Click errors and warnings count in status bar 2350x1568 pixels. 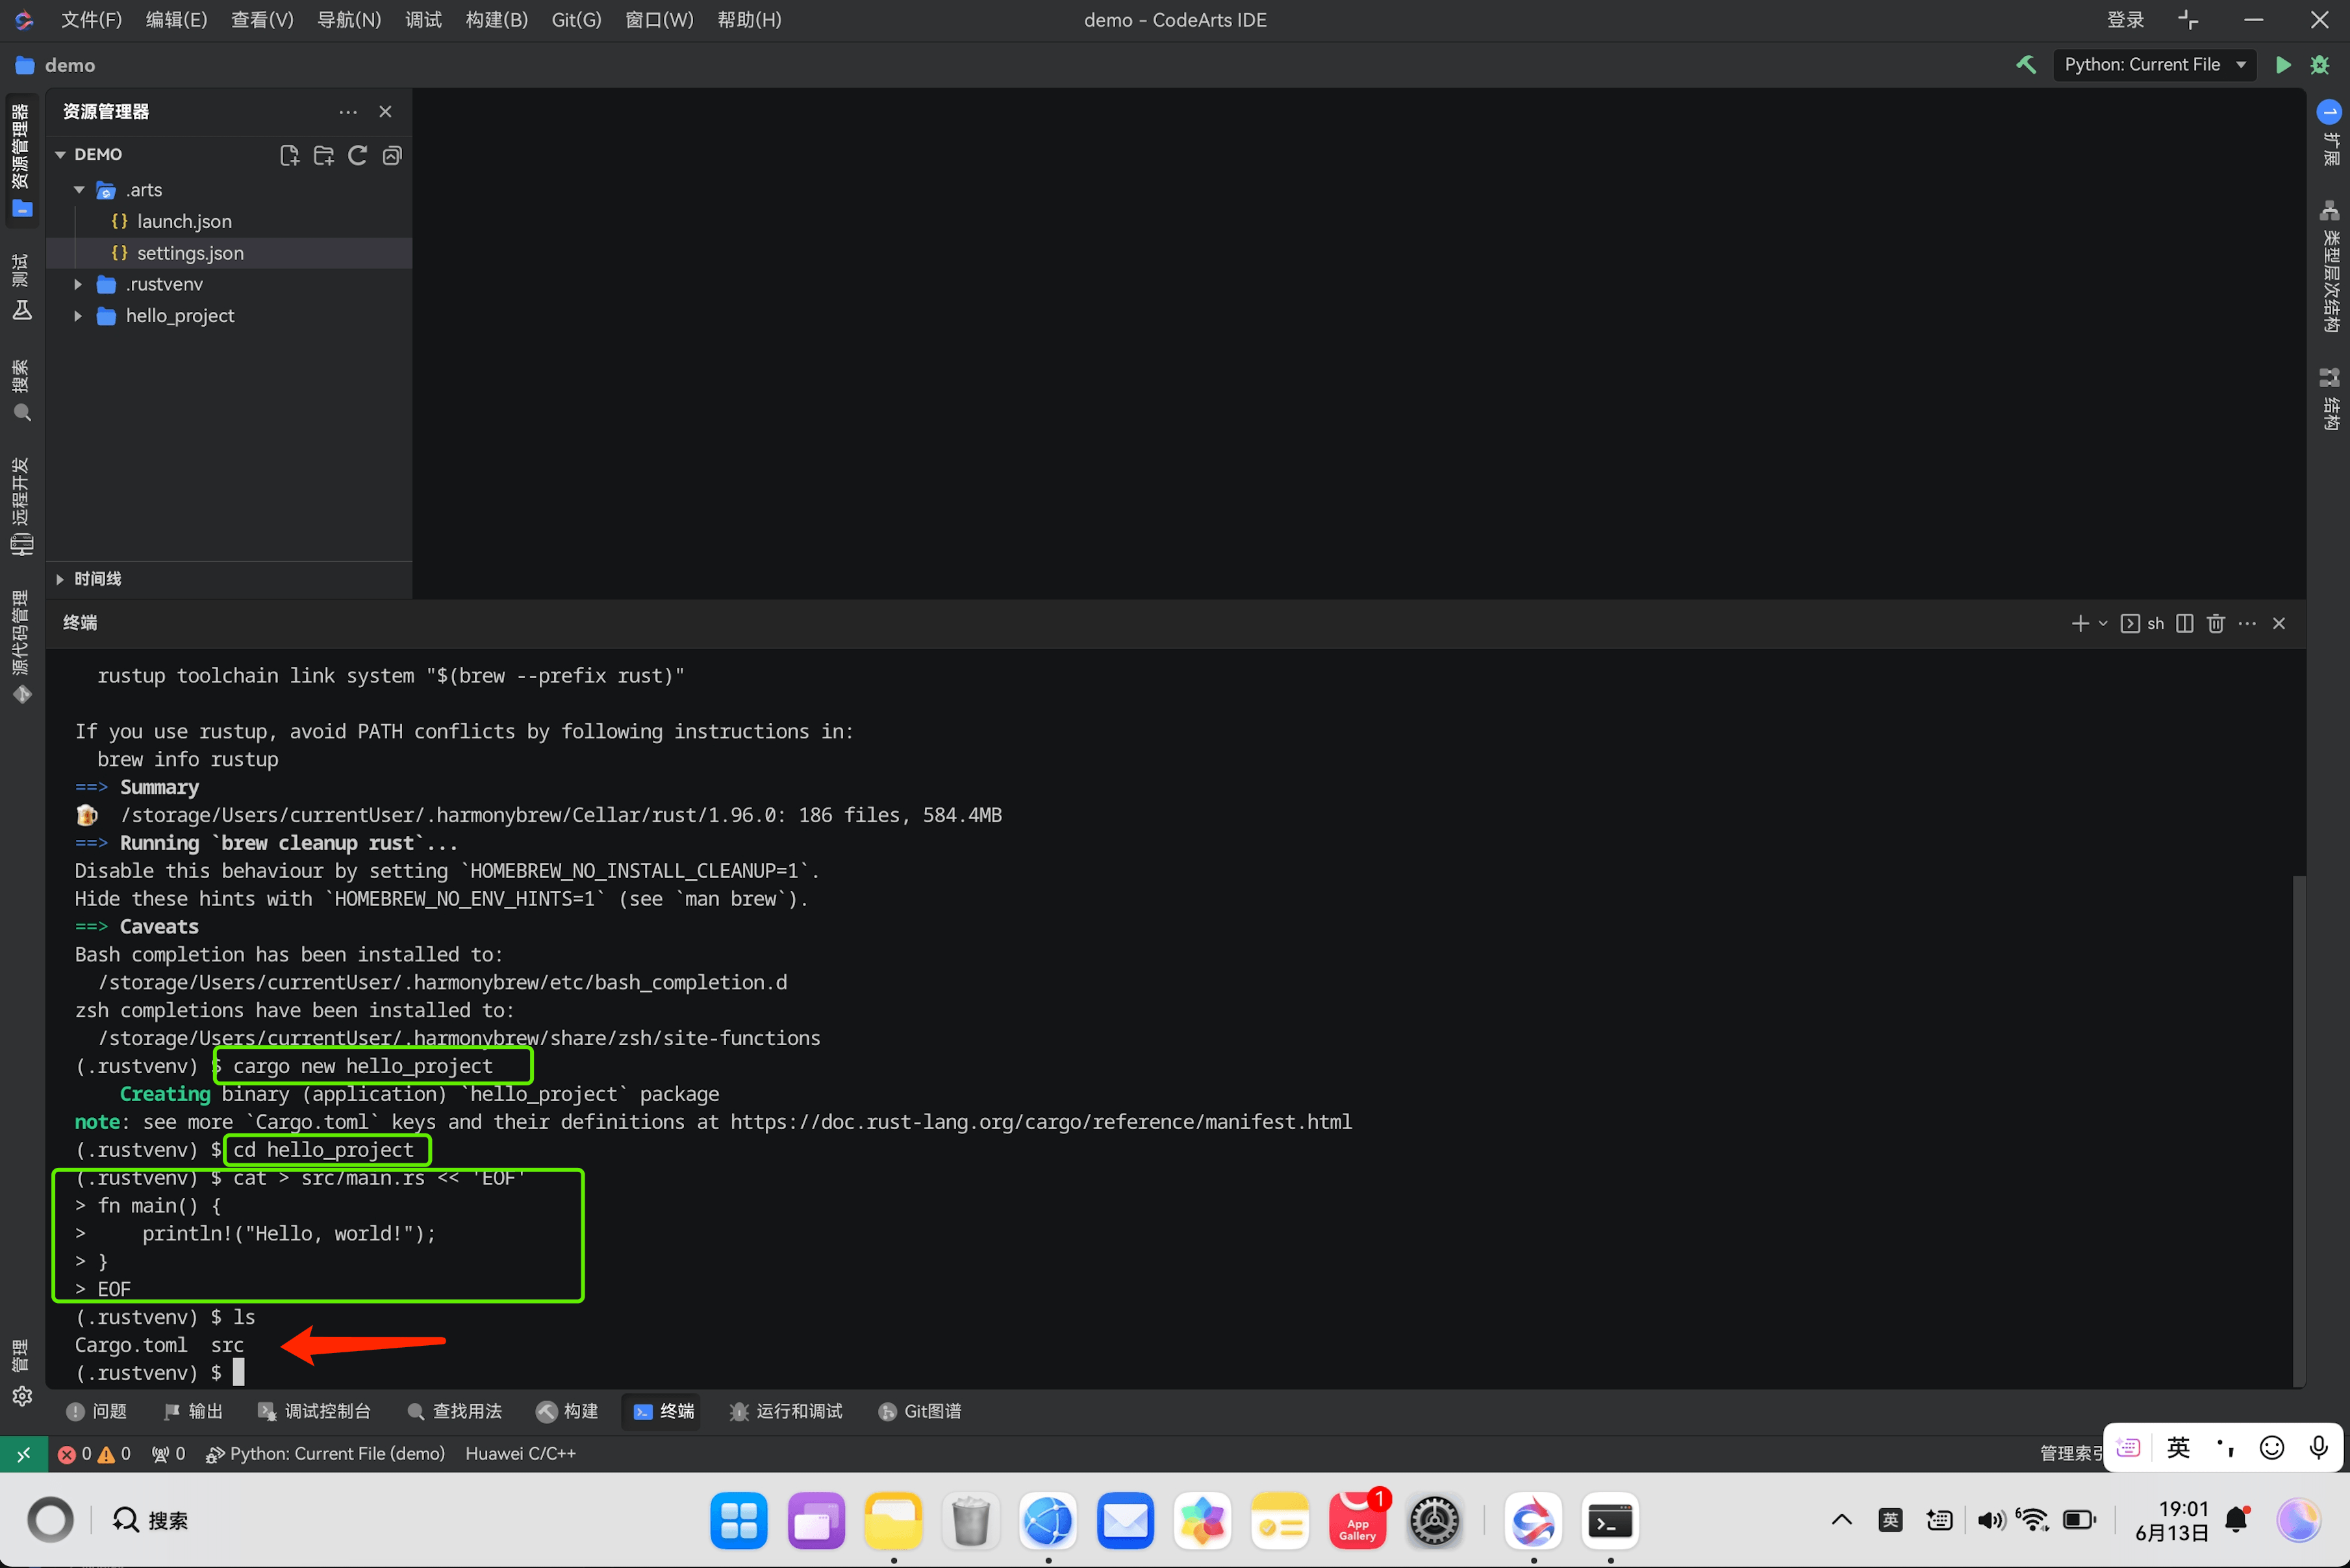pos(94,1454)
